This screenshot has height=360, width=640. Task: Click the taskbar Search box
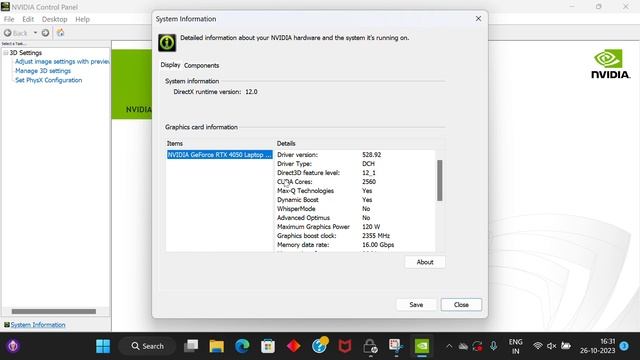pos(147,346)
